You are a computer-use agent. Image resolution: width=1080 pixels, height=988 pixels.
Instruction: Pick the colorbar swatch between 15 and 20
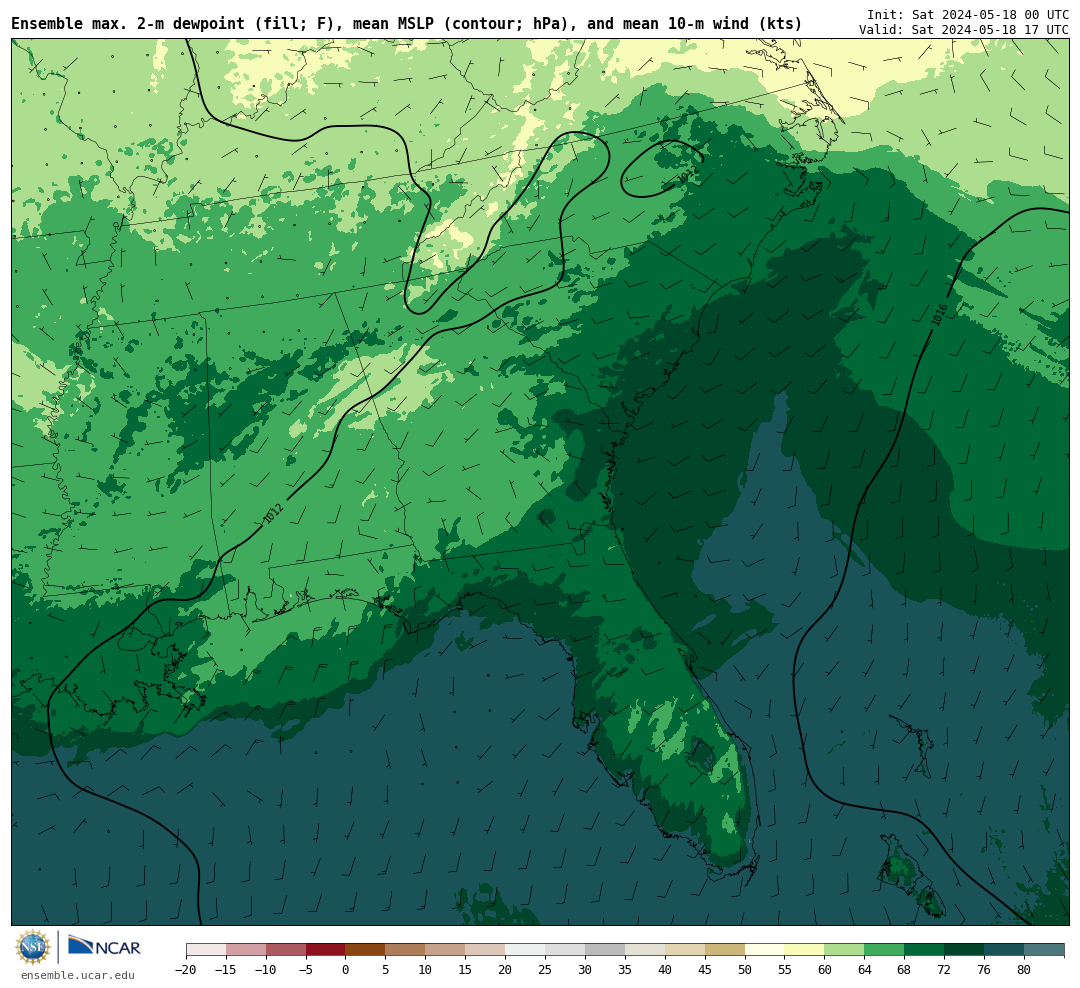tap(486, 949)
